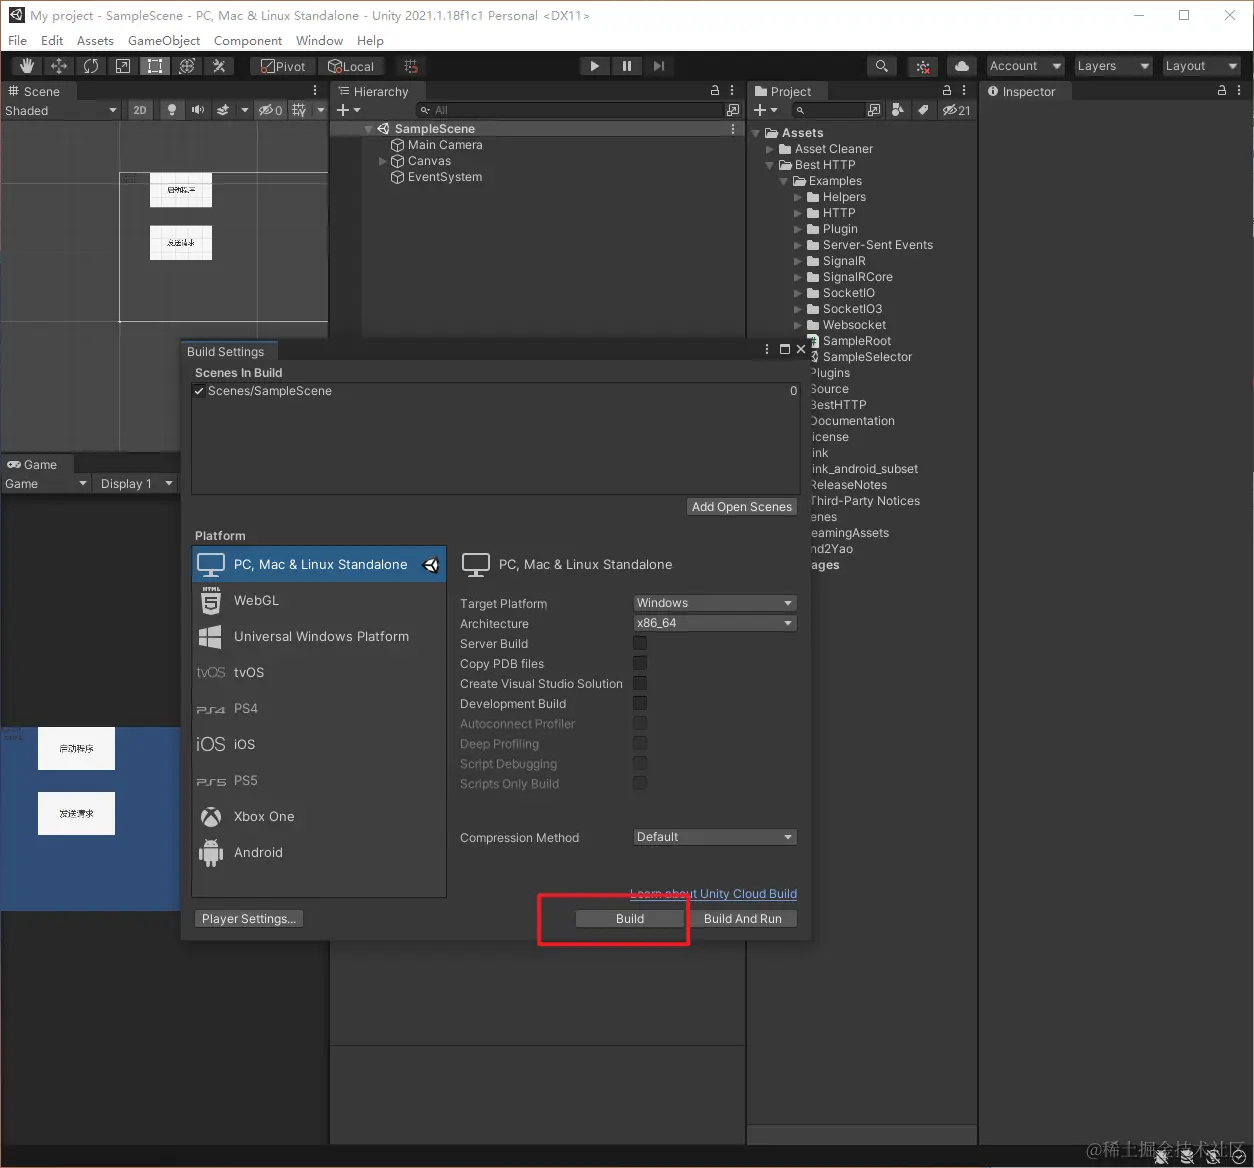The height and width of the screenshot is (1168, 1254).
Task: Toggle 2D view in Scene
Action: point(140,111)
